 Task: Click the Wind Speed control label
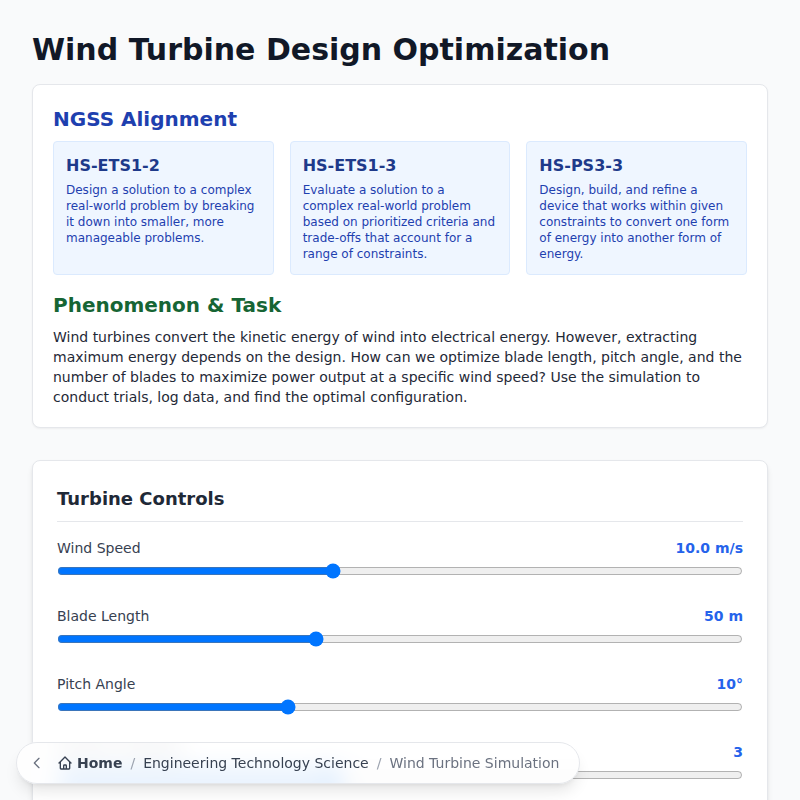click(99, 548)
